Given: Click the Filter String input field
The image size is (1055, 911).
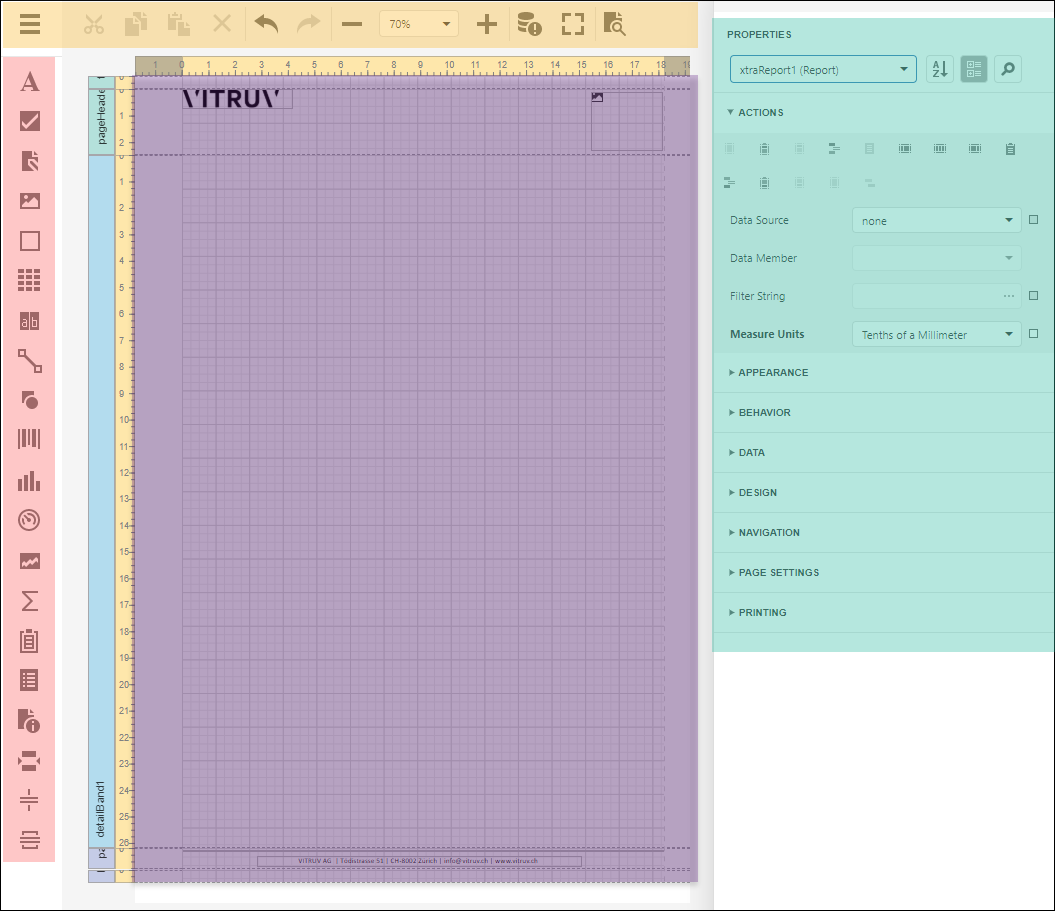Looking at the screenshot, I should [926, 296].
